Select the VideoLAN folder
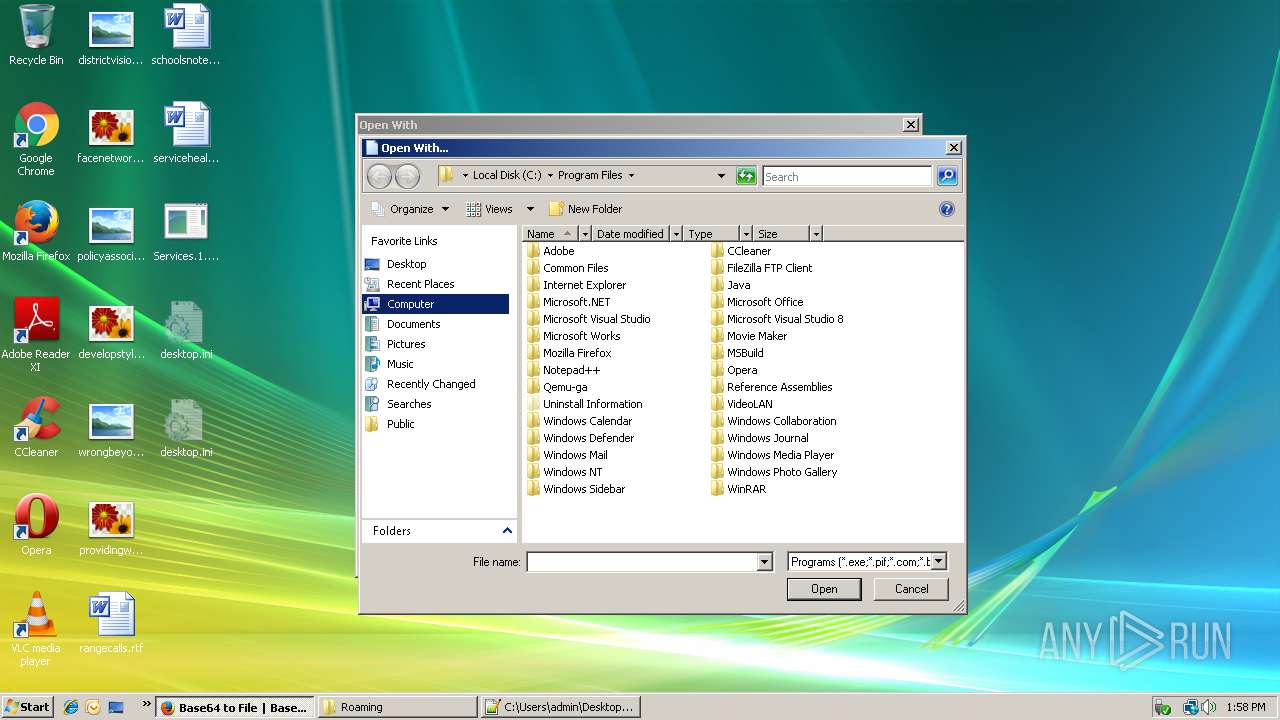Screen dimensions: 1280x720 741,404
